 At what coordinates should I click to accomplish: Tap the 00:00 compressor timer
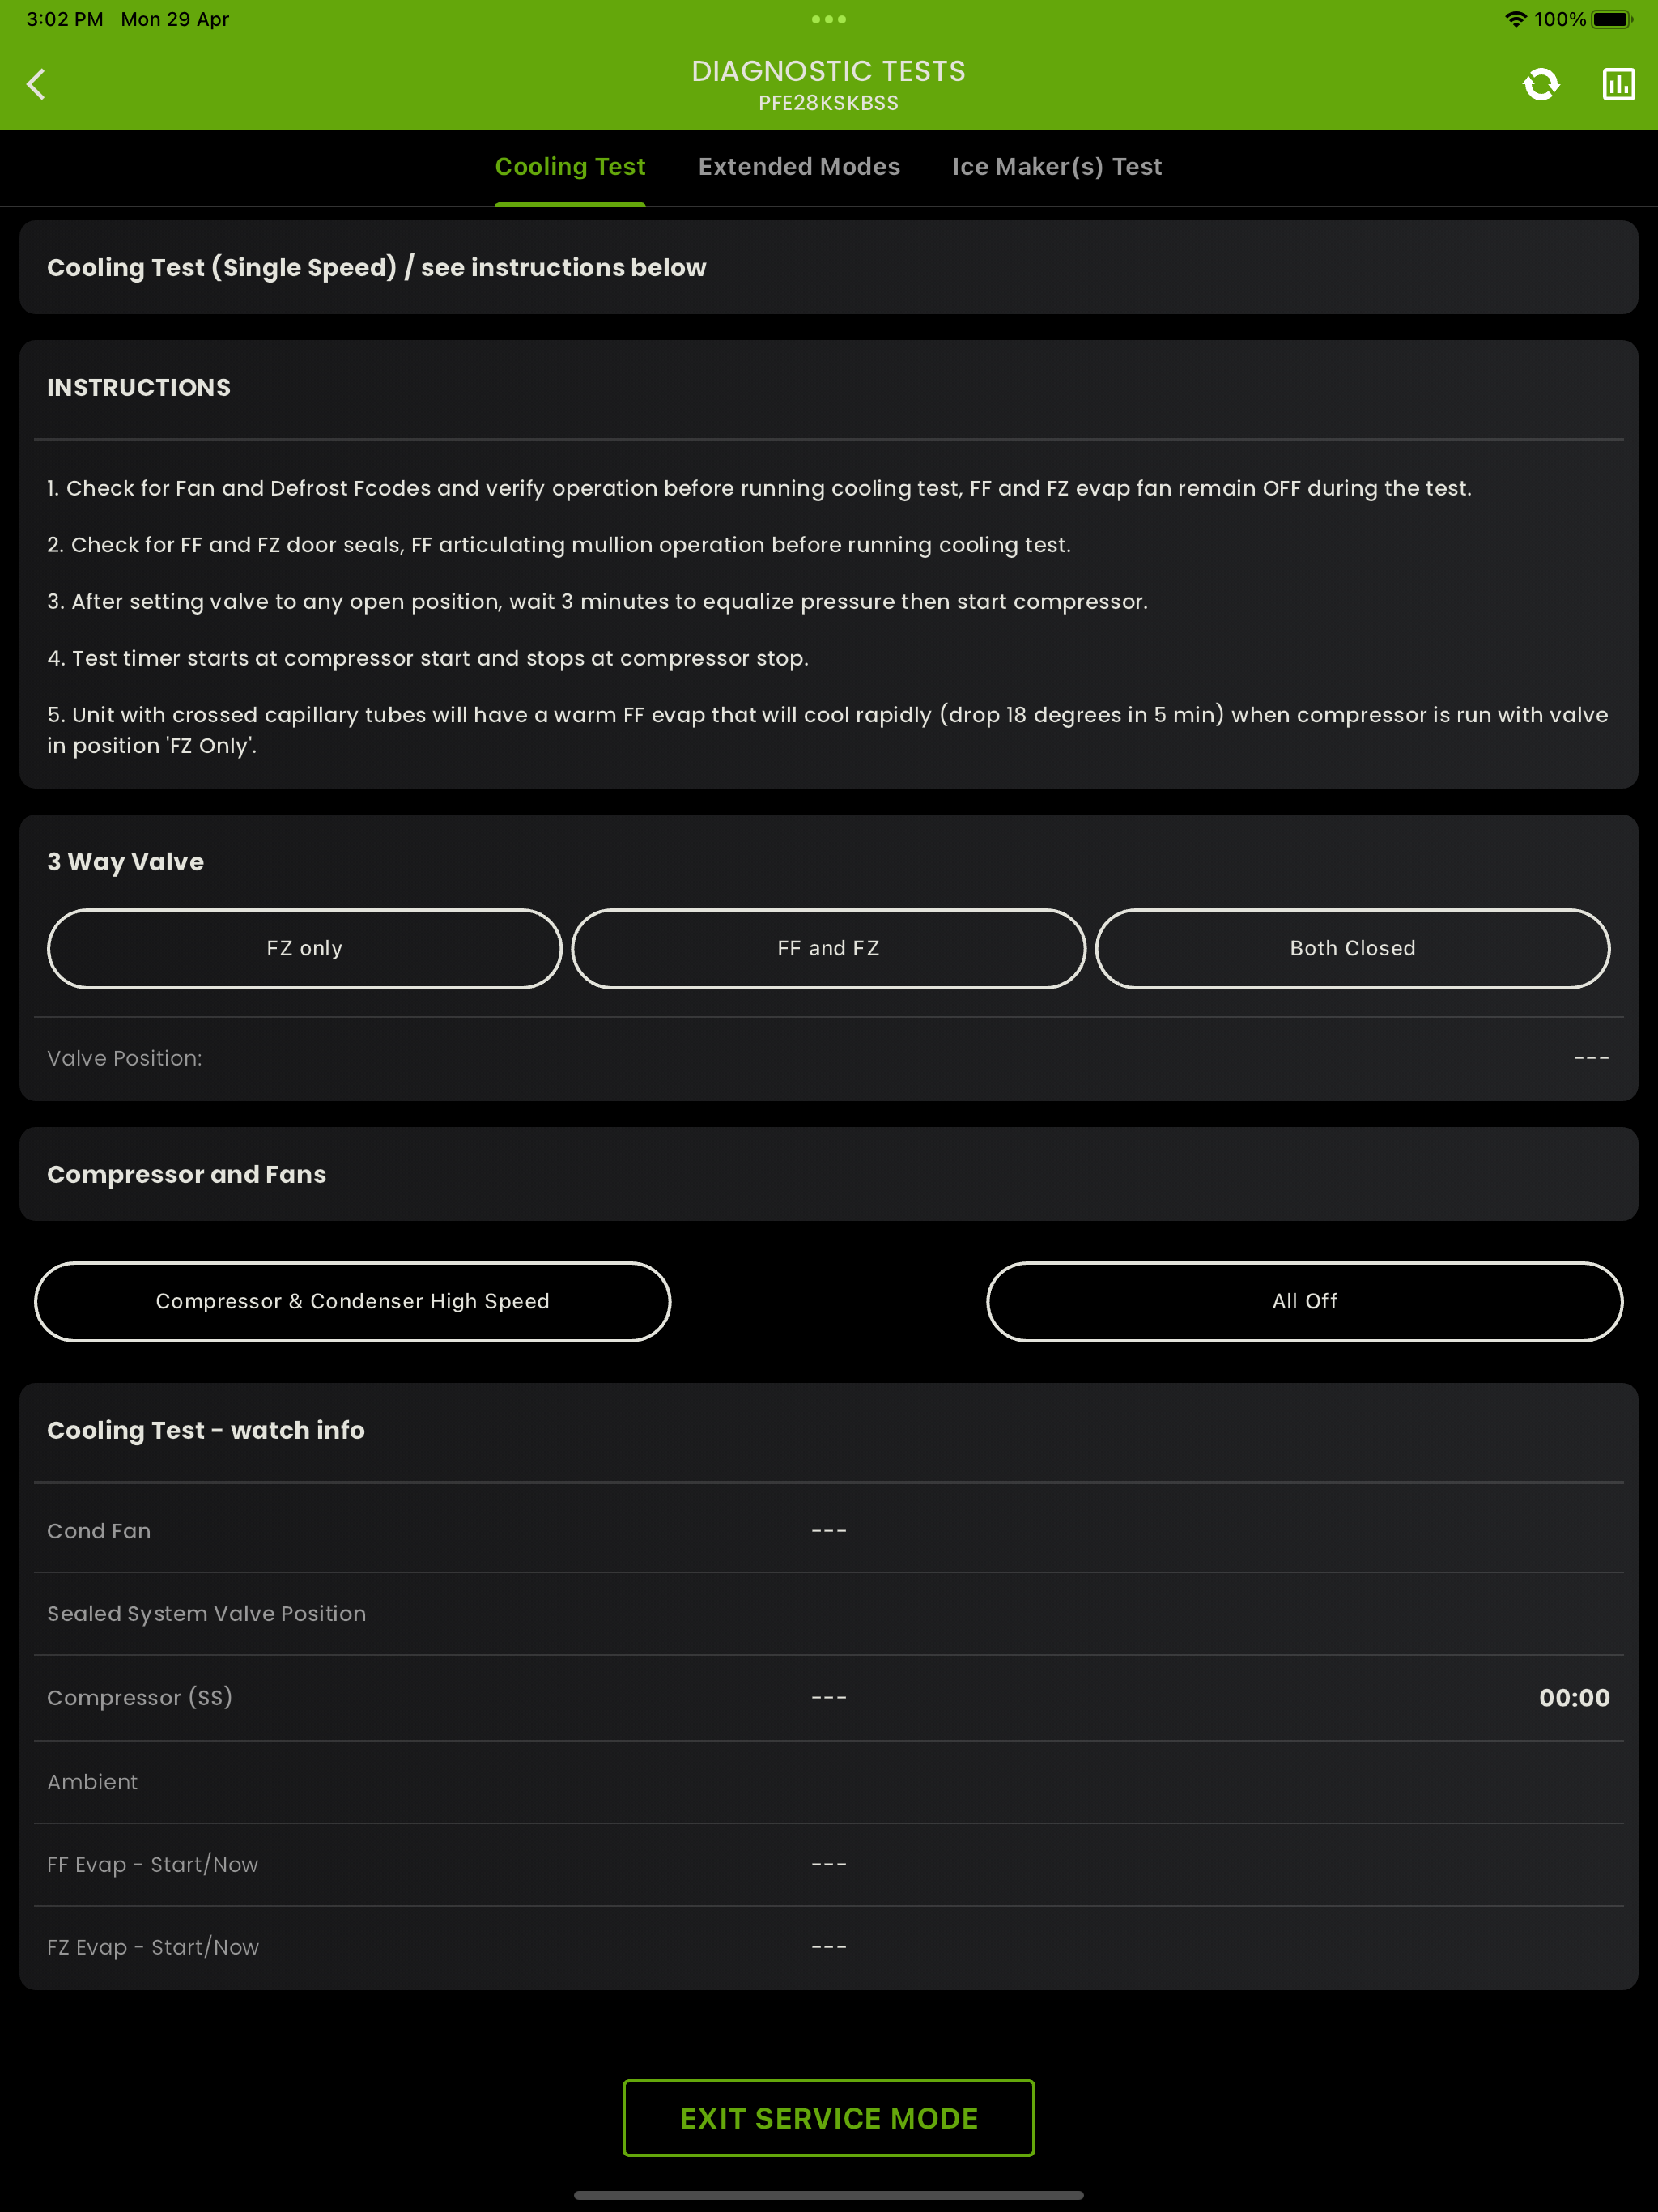tap(1574, 1697)
